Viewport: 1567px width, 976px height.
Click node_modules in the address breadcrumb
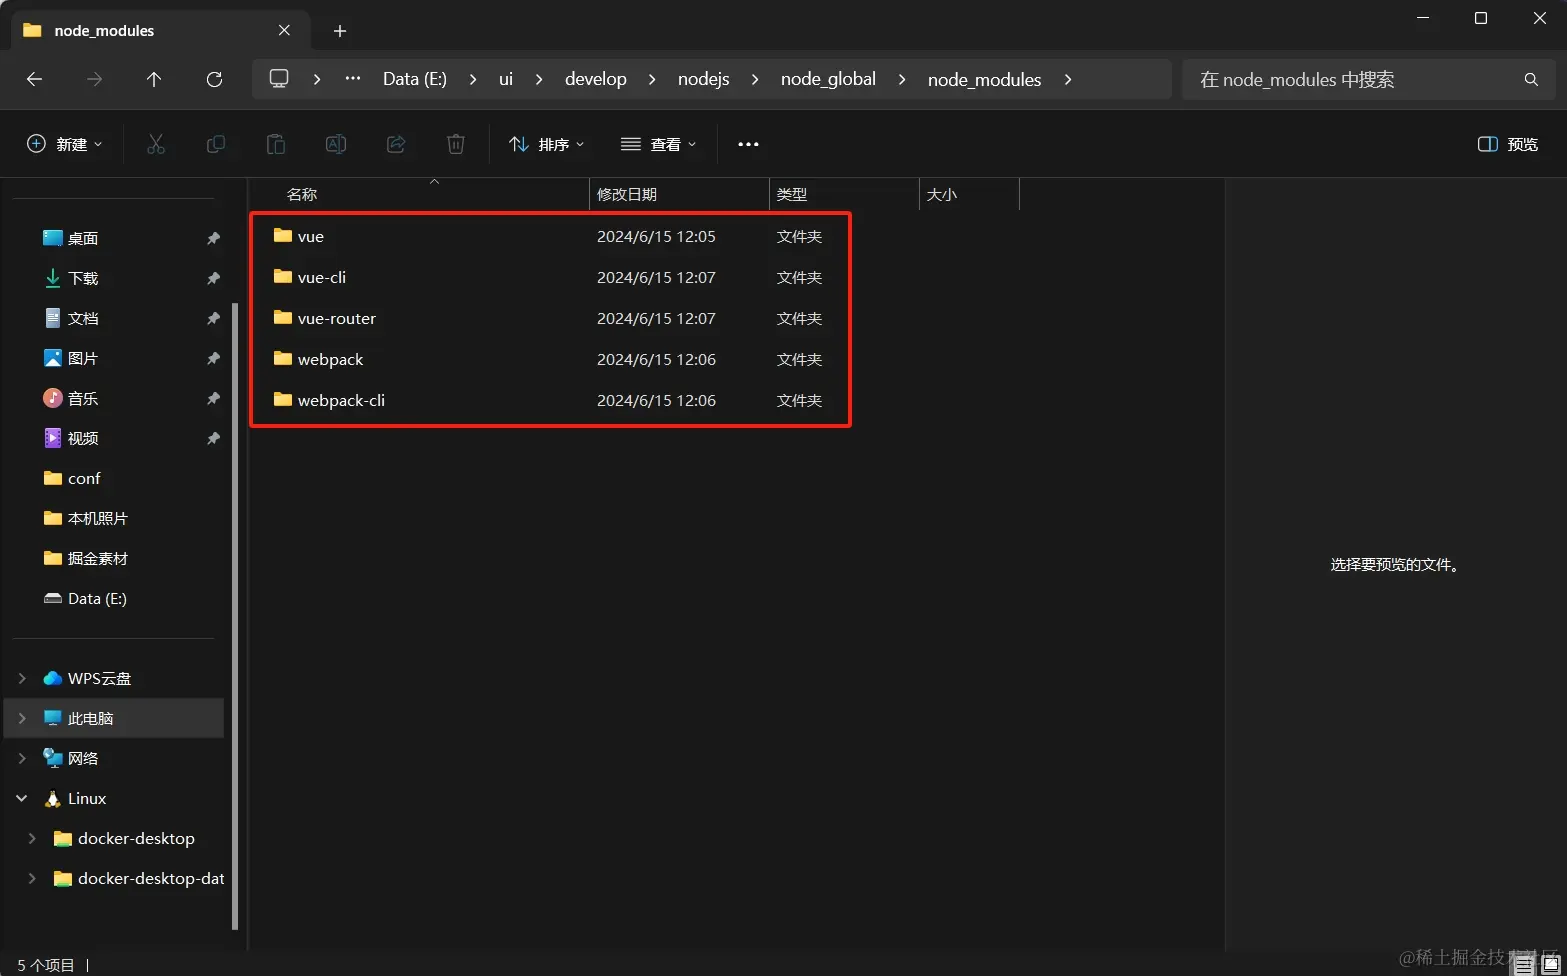tap(985, 79)
